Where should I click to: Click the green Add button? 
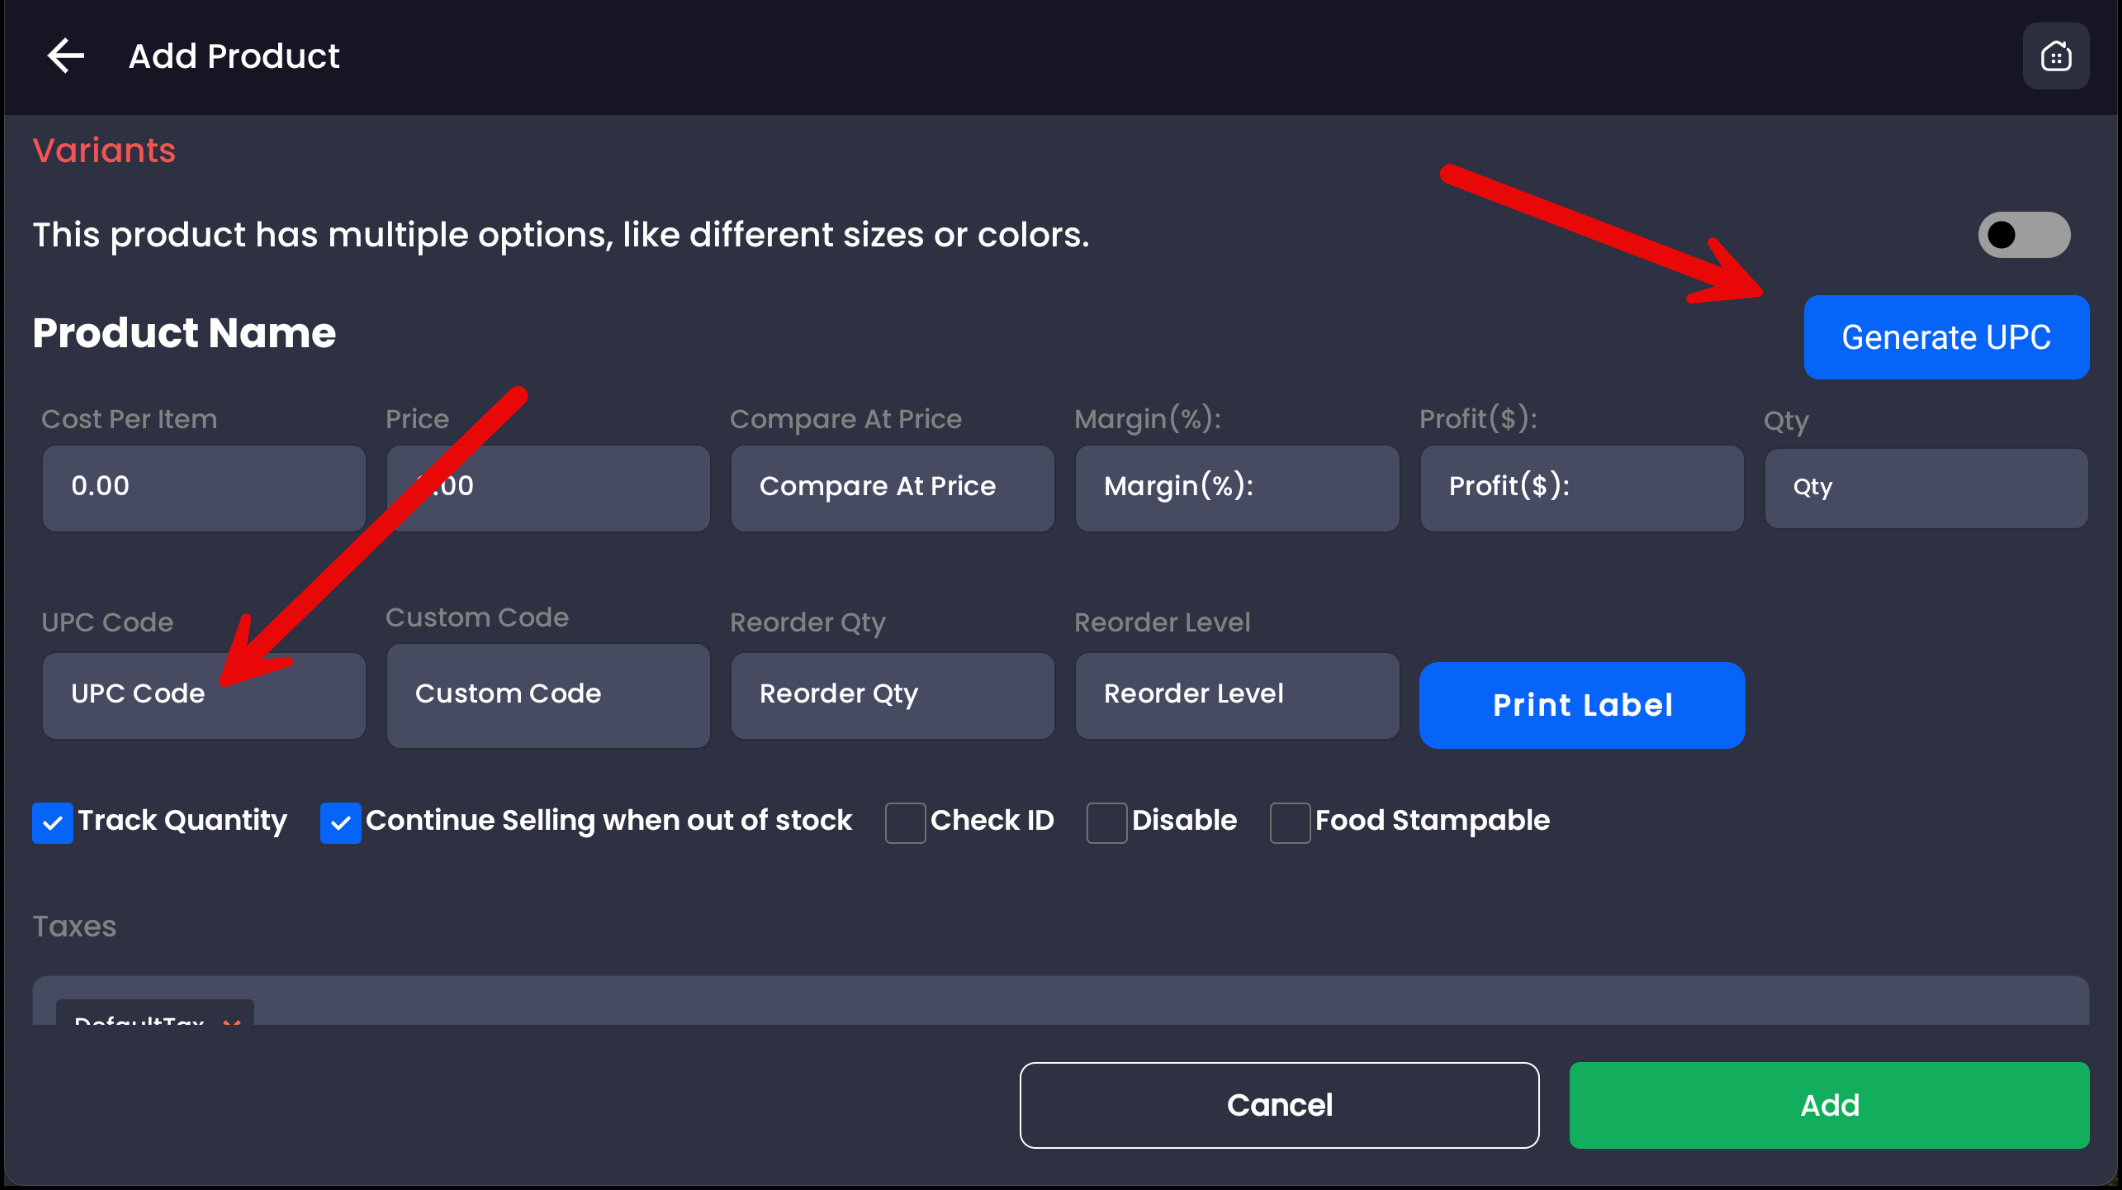coord(1829,1105)
